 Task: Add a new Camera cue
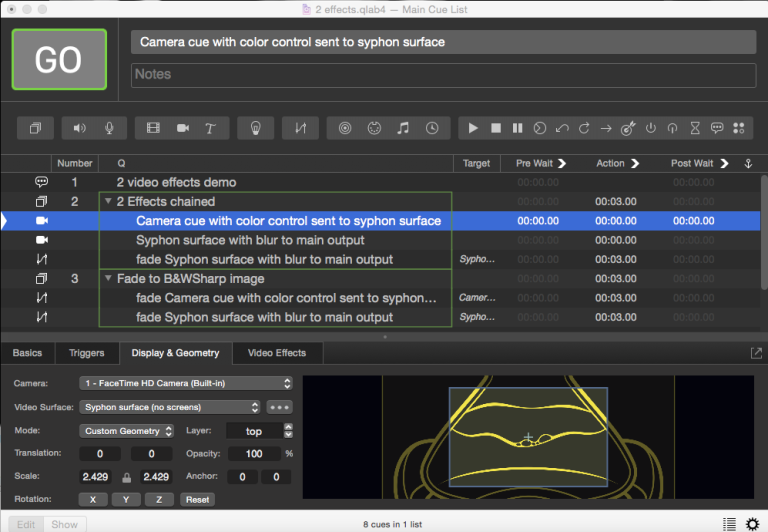point(183,128)
